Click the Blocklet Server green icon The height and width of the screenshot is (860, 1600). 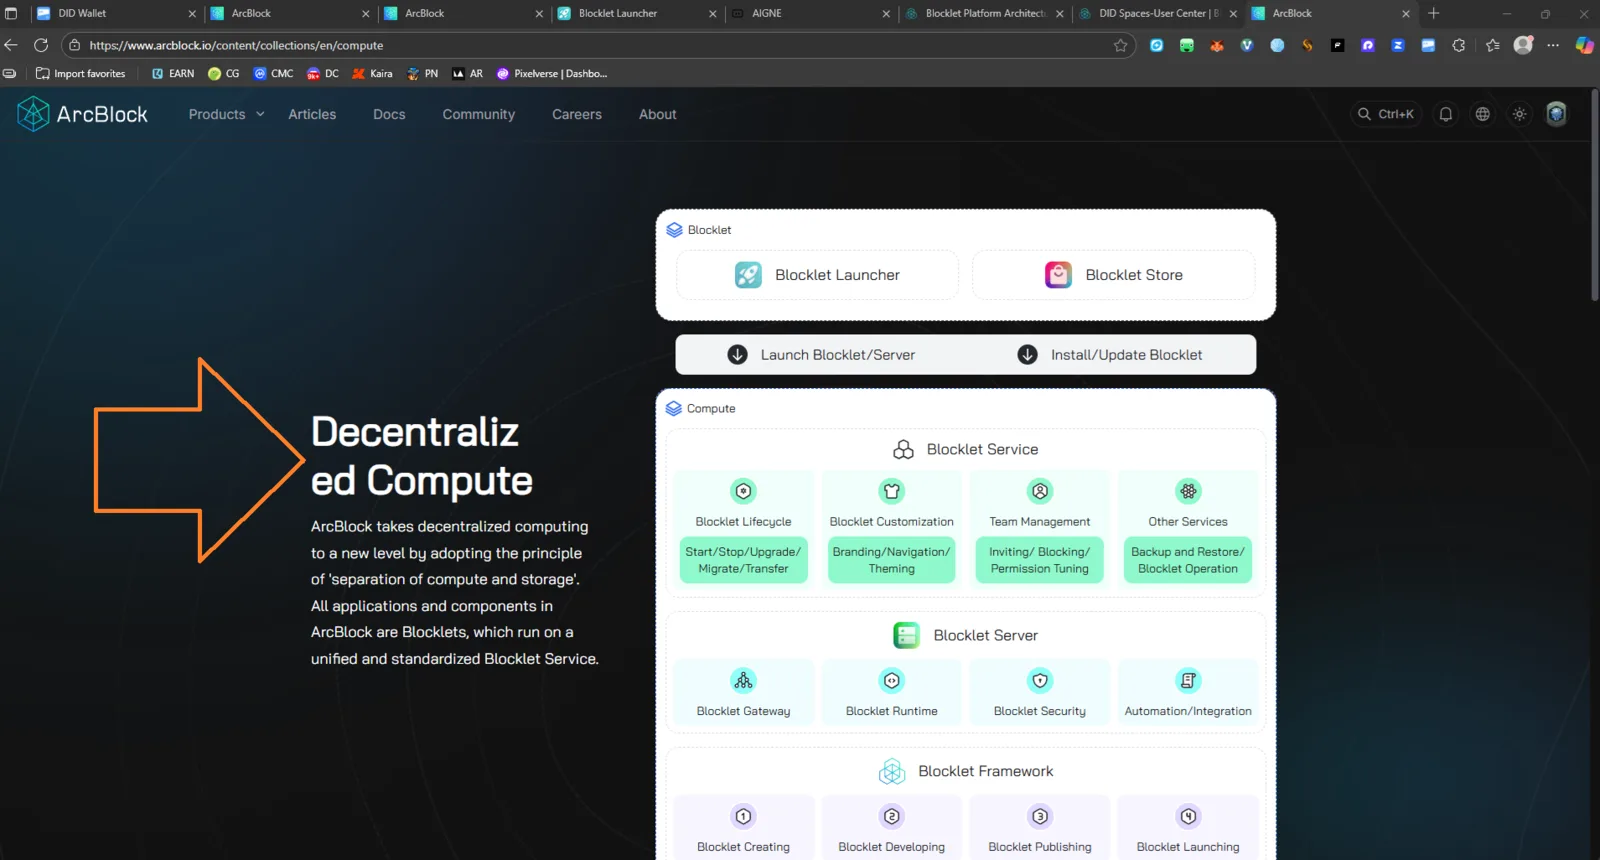907,635
